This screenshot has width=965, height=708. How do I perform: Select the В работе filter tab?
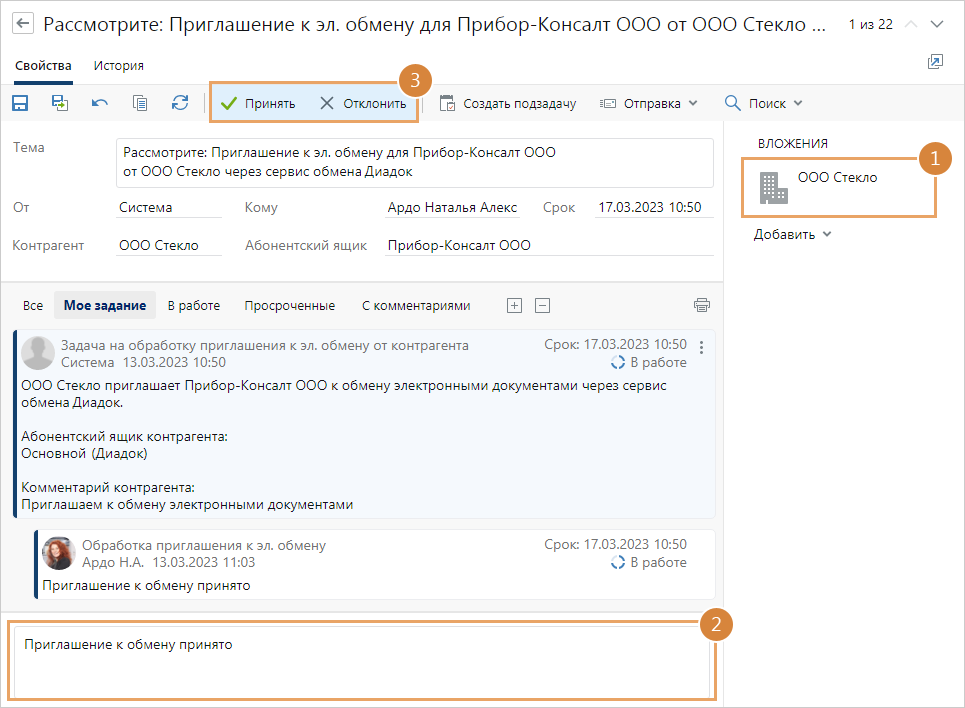(193, 306)
